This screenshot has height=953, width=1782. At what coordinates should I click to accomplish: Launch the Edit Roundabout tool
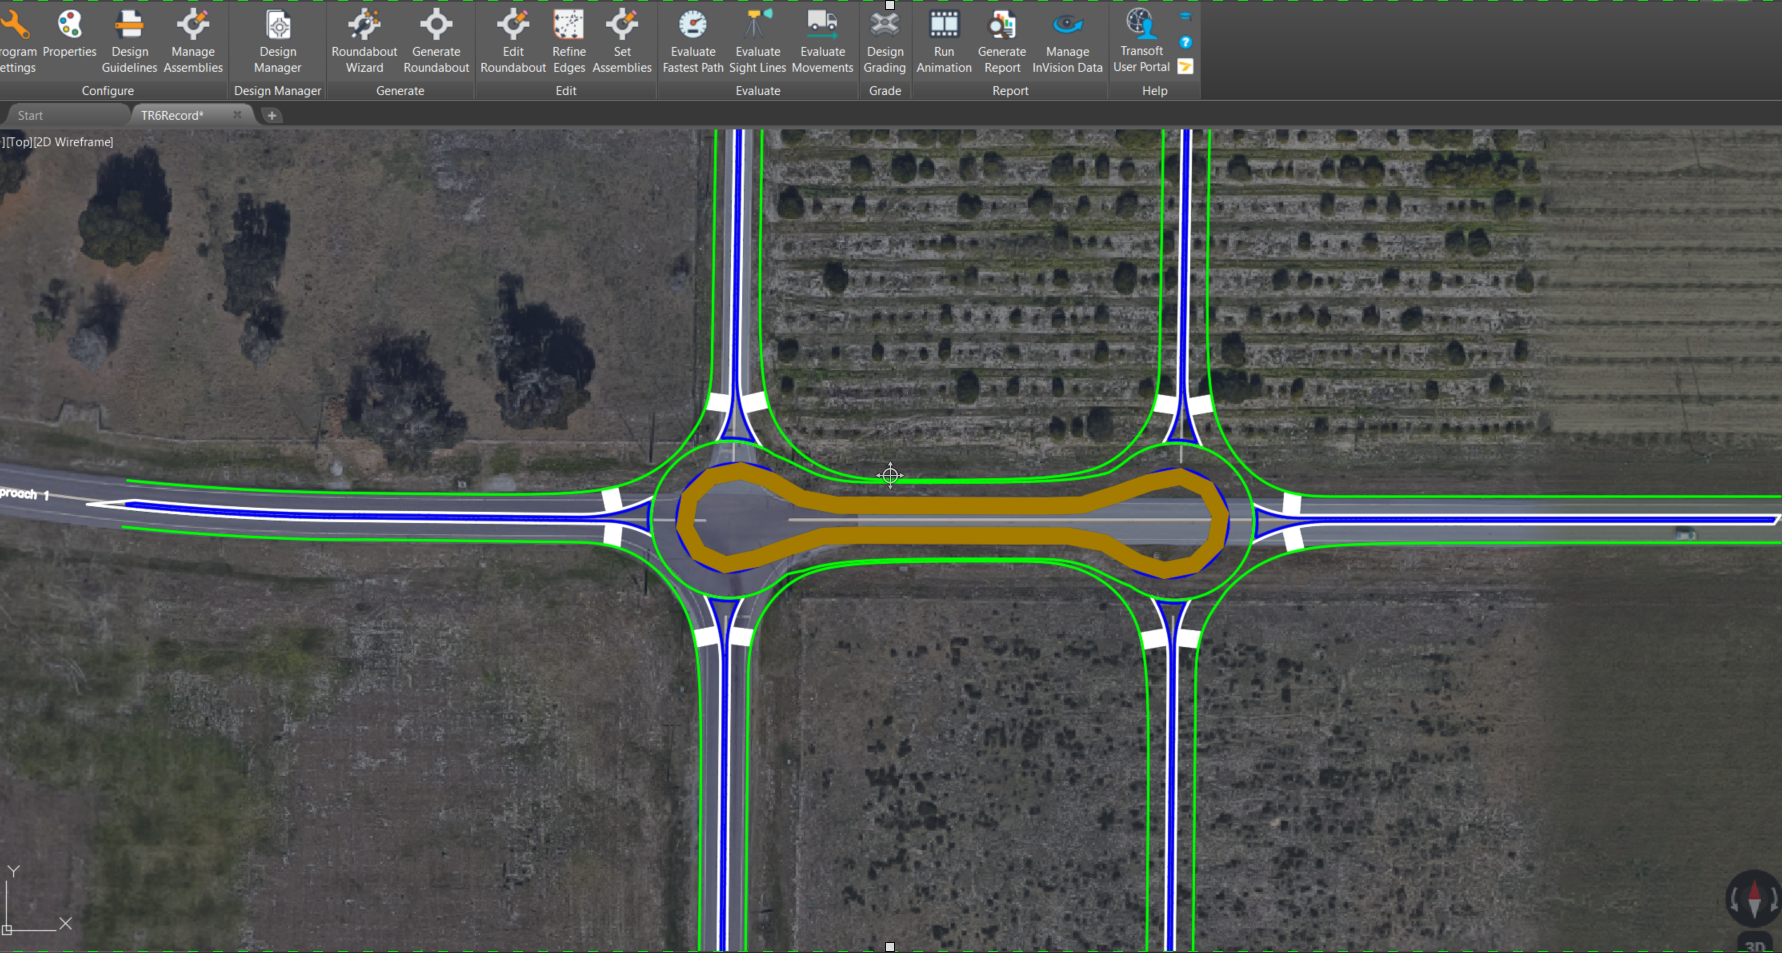513,41
